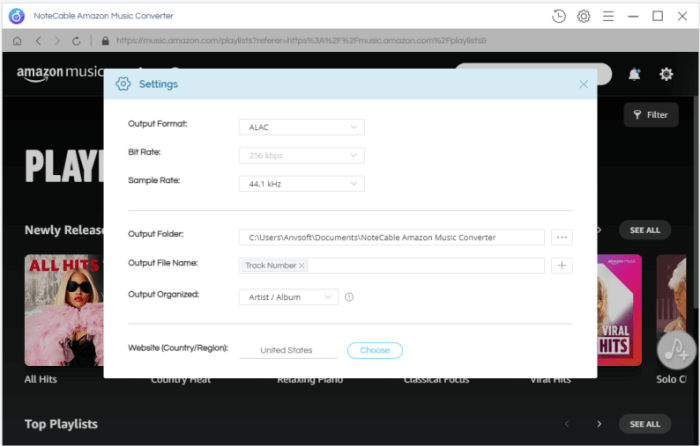Open Output Organized Artist / Album dropdown
Viewport: 700px width, 446px height.
[x=289, y=297]
